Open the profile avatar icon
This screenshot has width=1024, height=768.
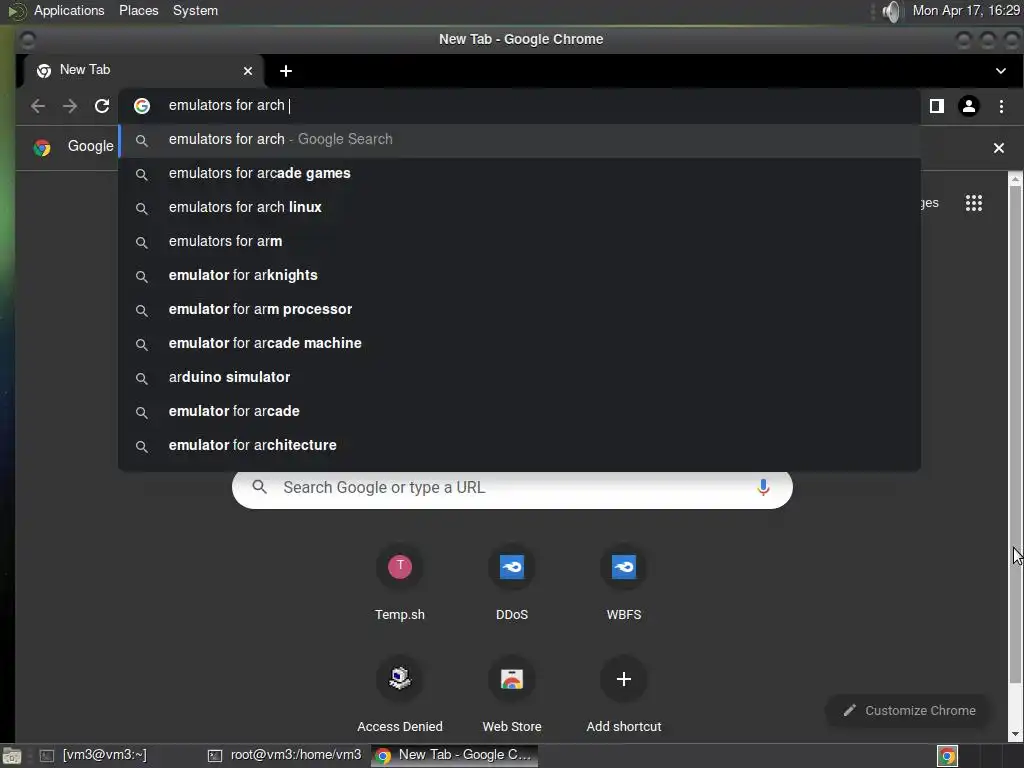pyautogui.click(x=968, y=106)
